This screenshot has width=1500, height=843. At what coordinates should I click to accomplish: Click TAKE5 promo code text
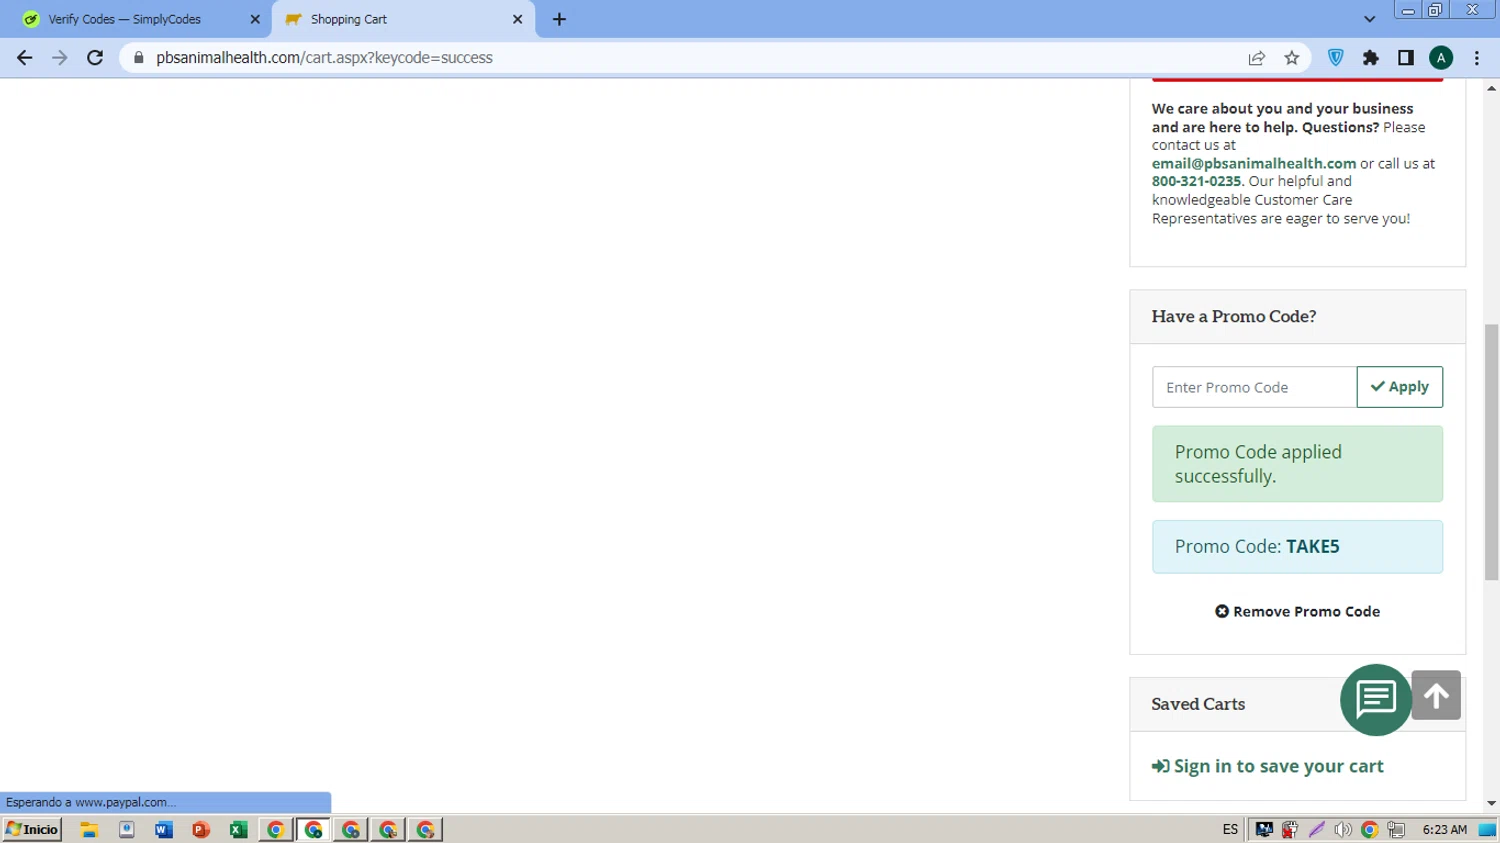click(x=1313, y=546)
